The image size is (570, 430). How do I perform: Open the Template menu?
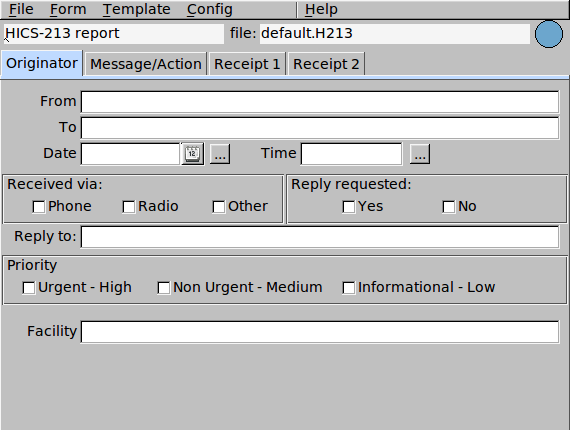point(136,9)
